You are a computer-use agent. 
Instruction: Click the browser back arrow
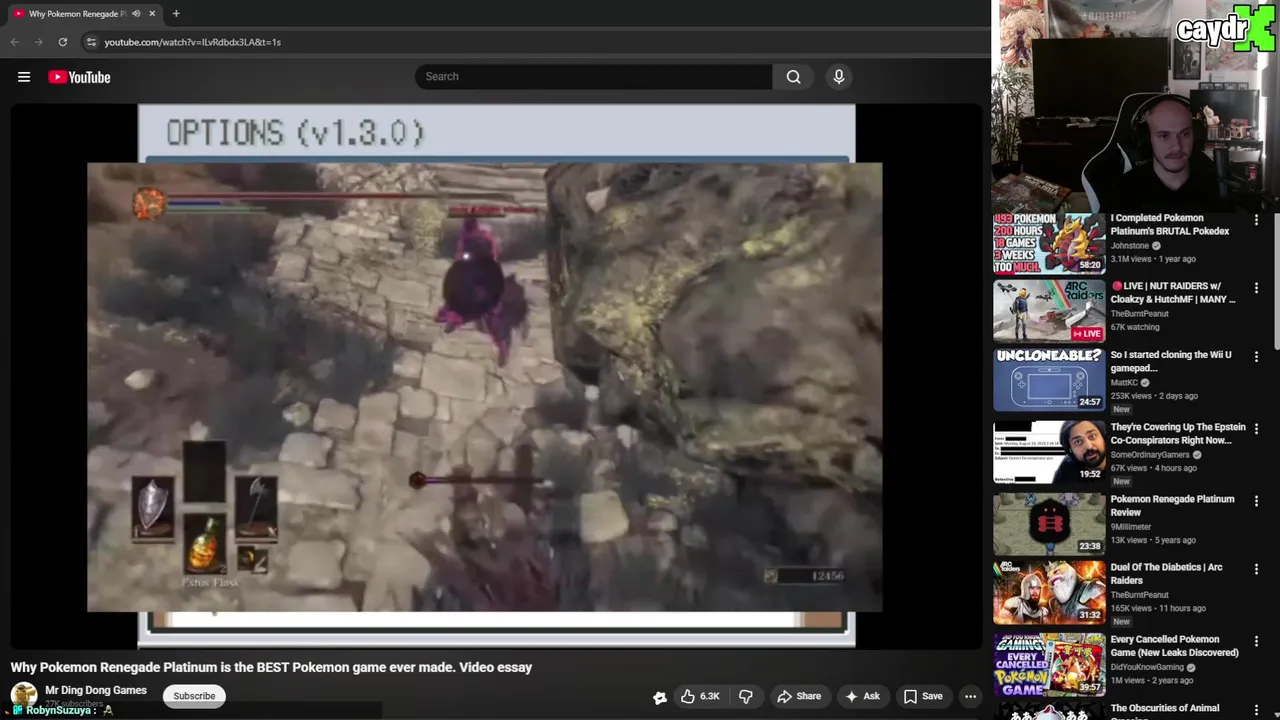point(14,42)
